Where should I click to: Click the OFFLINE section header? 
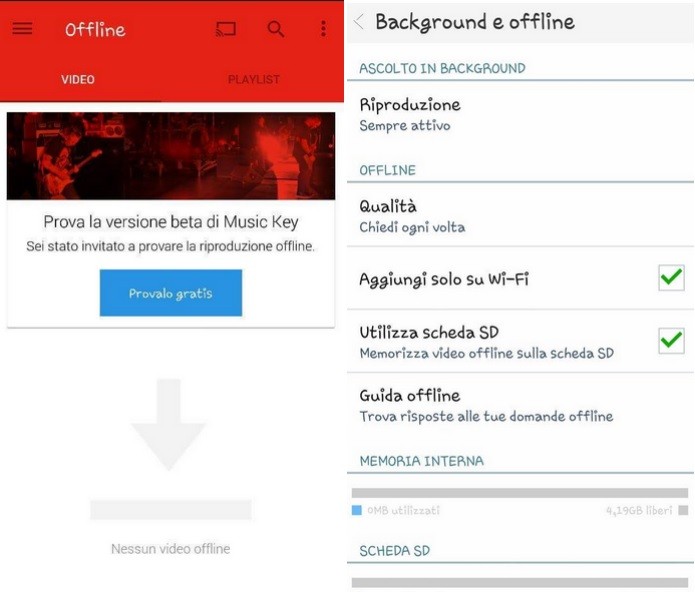pos(387,170)
